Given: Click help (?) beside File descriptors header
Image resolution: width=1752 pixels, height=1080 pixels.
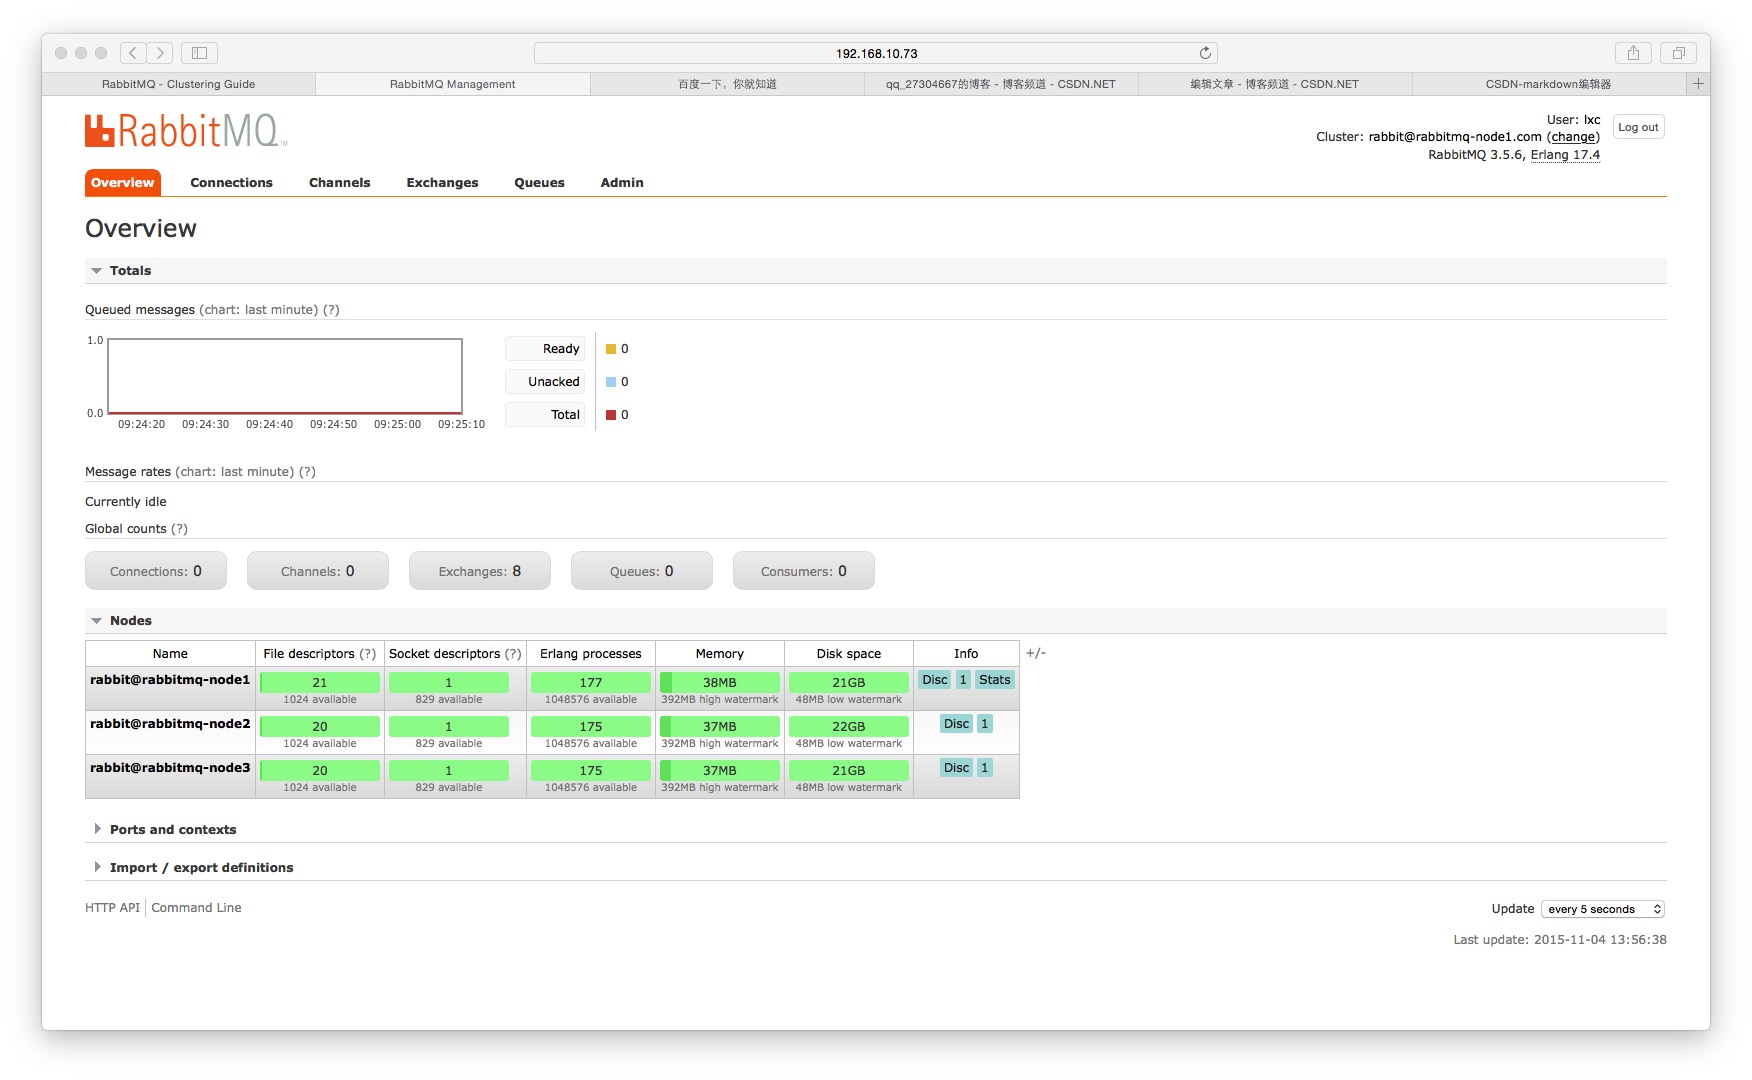Looking at the screenshot, I should (x=368, y=654).
